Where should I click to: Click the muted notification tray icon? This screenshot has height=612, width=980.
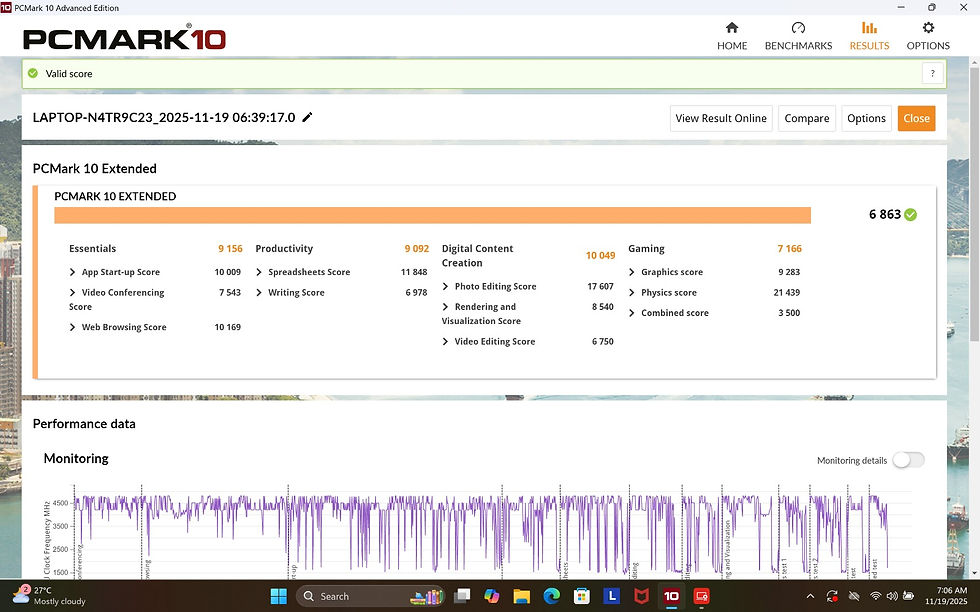[854, 596]
